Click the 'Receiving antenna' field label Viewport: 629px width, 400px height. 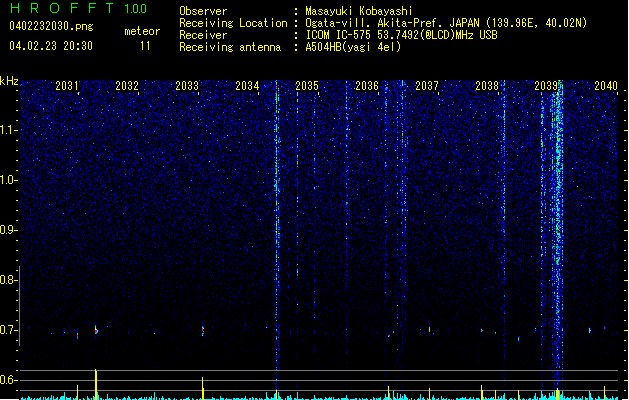point(230,47)
